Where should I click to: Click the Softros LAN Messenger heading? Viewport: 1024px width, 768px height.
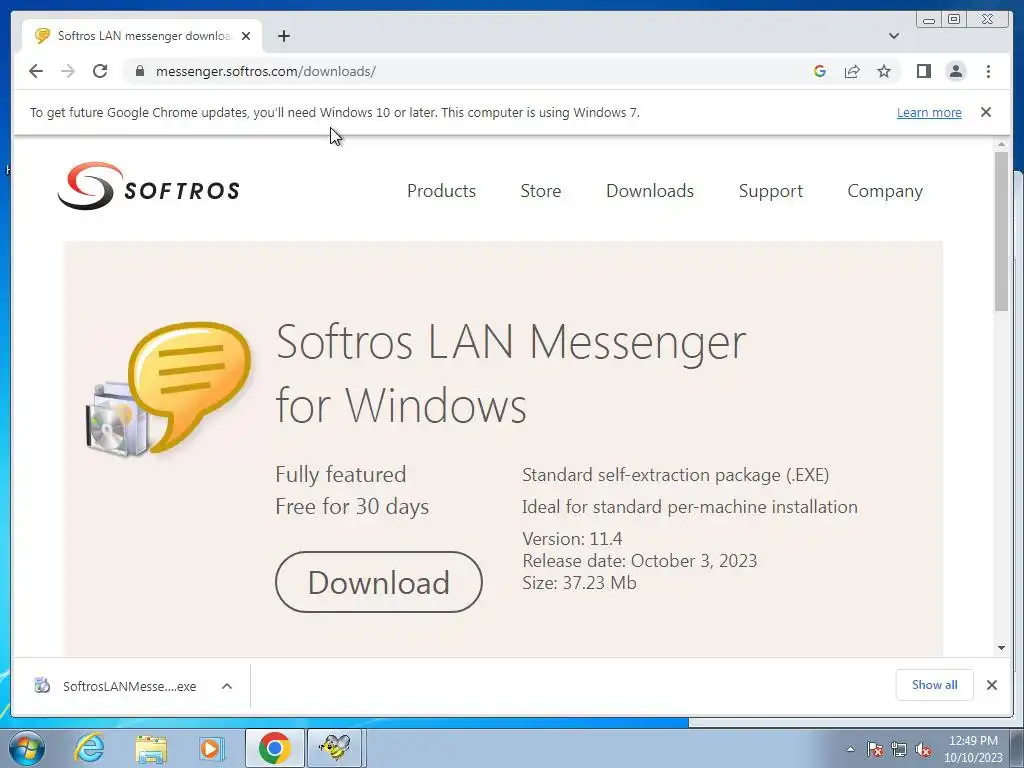(x=511, y=373)
